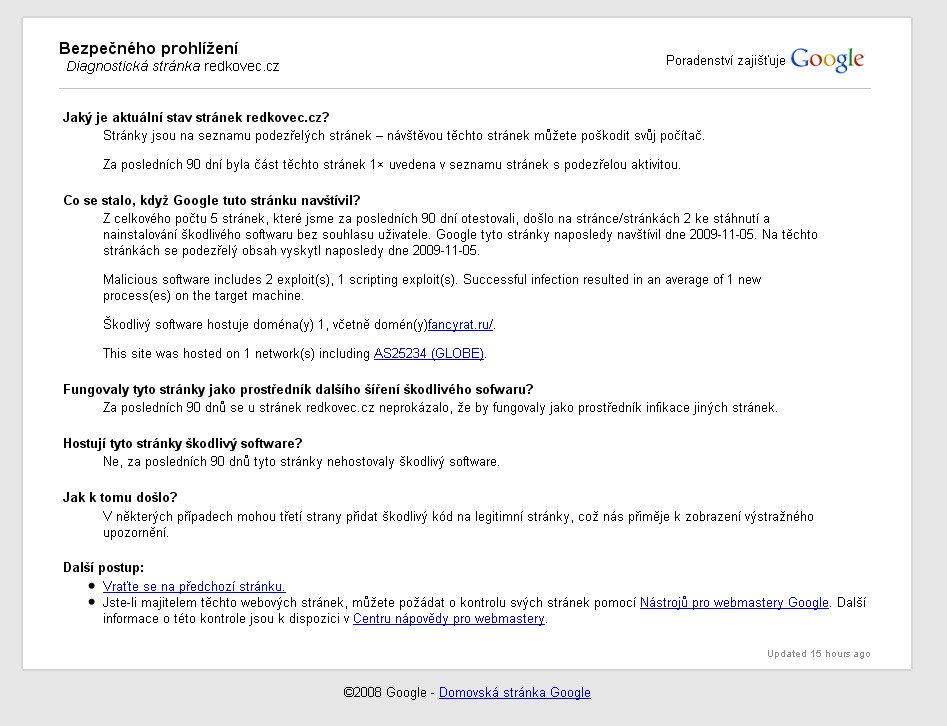Click the 'Bezpečného prohlížení' page title
The image size is (947, 726).
point(149,48)
